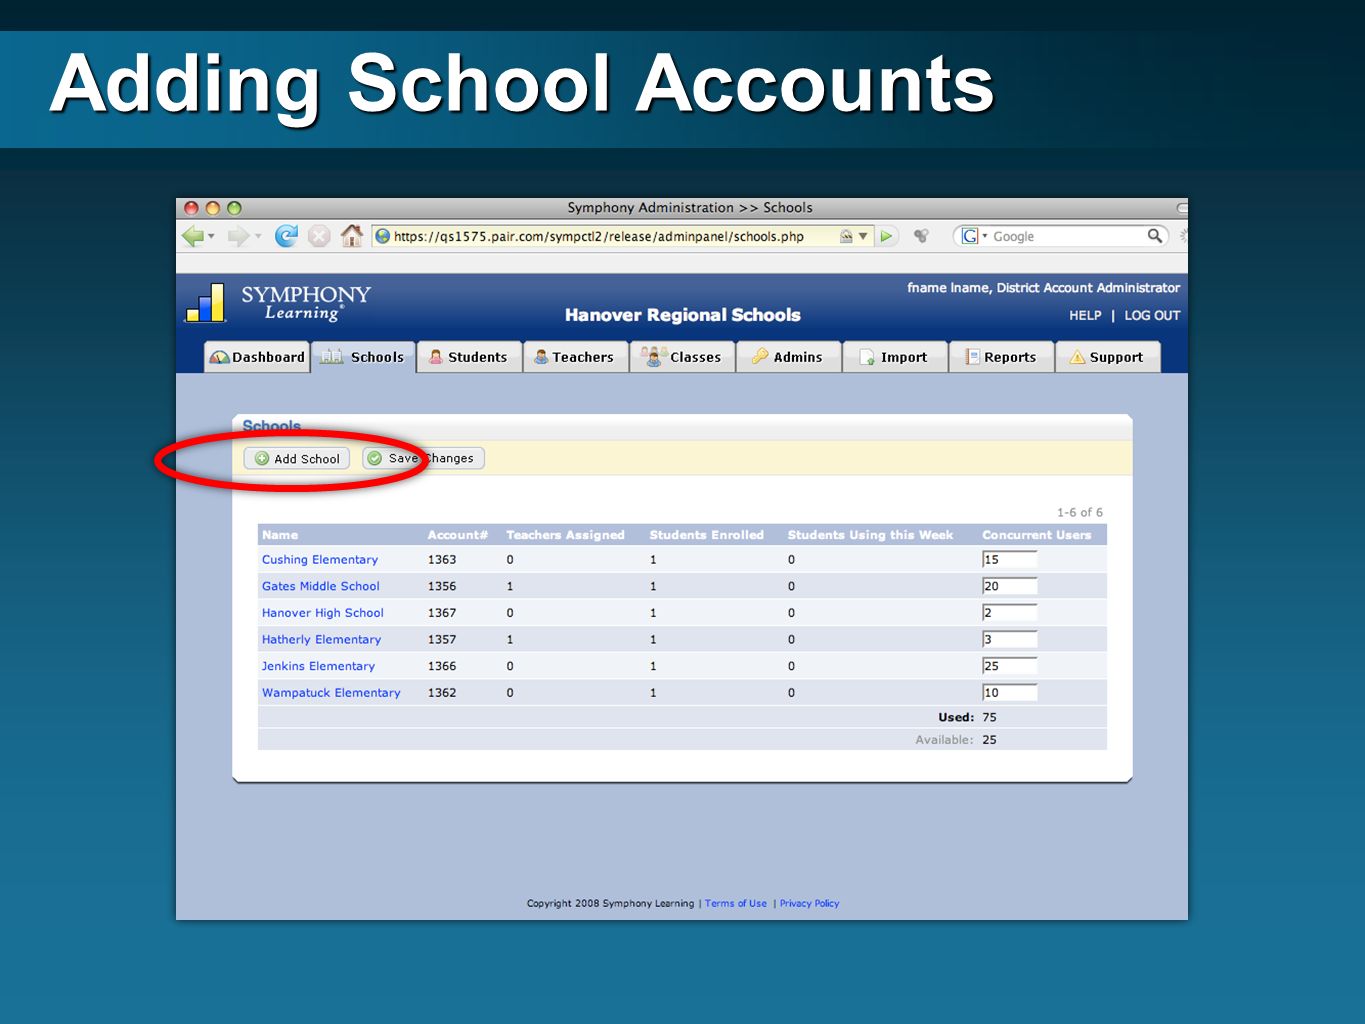The width and height of the screenshot is (1365, 1024).
Task: Open Hanover High School link
Action: [x=323, y=613]
